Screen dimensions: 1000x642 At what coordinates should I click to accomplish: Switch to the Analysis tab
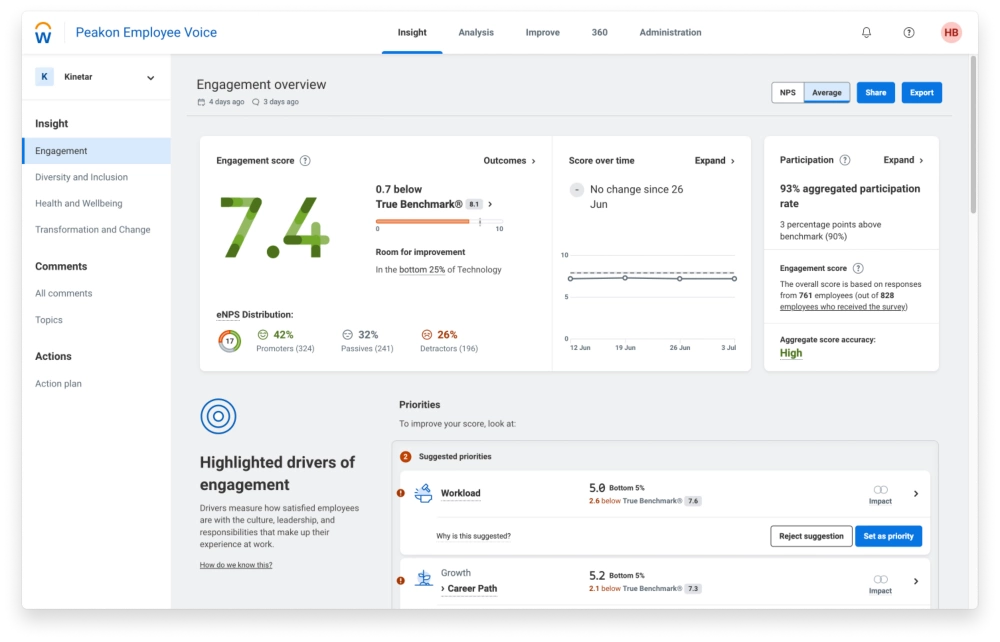(476, 32)
